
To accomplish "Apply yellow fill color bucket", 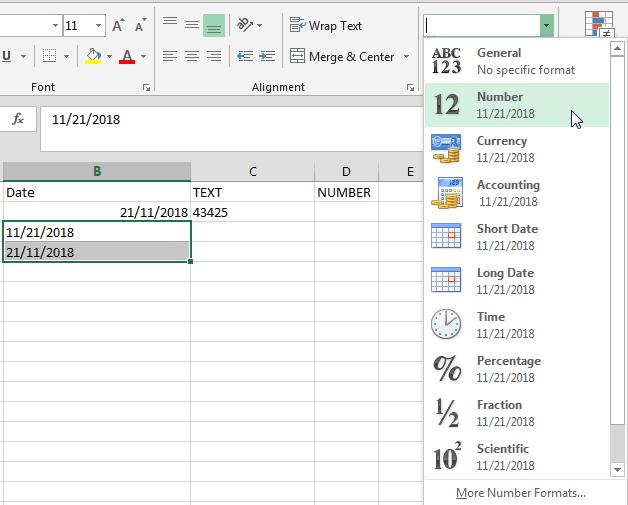I will [93, 56].
